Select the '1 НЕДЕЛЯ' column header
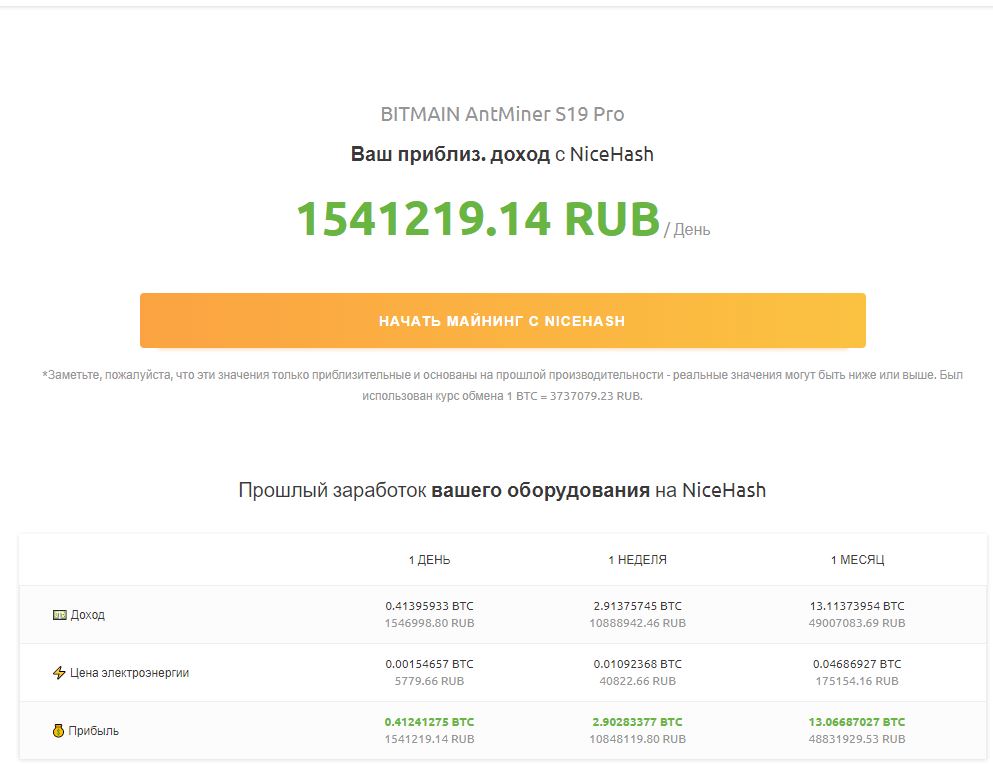Screen dimensions: 993x766 point(637,560)
